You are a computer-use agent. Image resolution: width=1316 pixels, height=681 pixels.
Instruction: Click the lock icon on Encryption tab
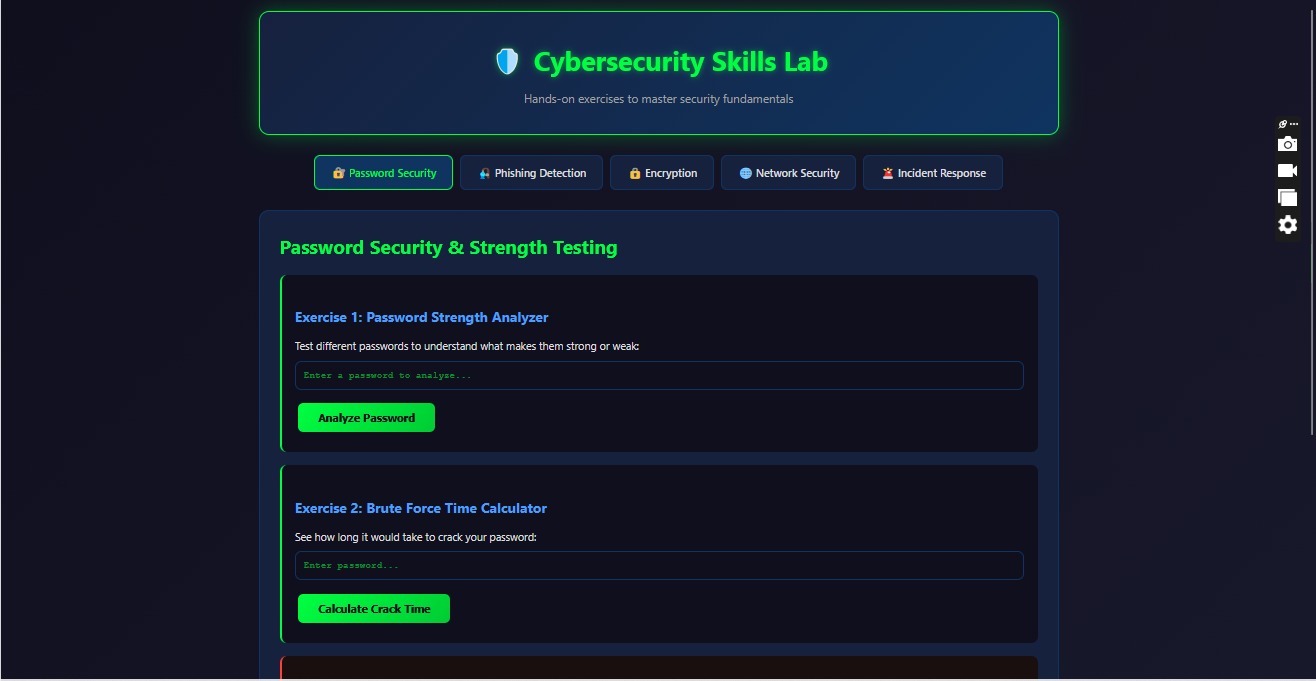634,173
